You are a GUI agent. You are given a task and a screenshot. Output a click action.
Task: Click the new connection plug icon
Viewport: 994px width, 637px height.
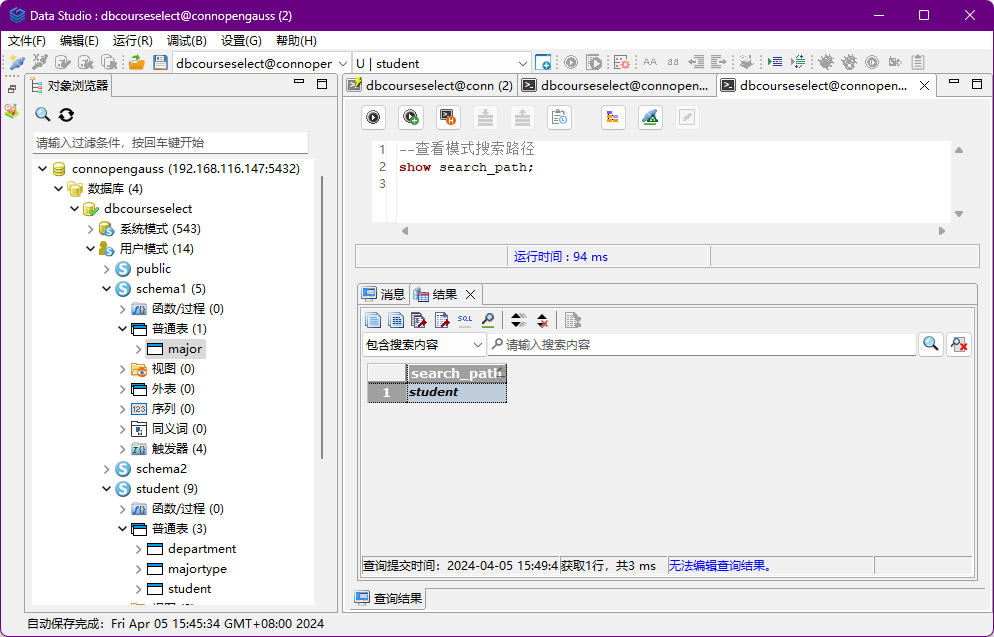pos(17,62)
